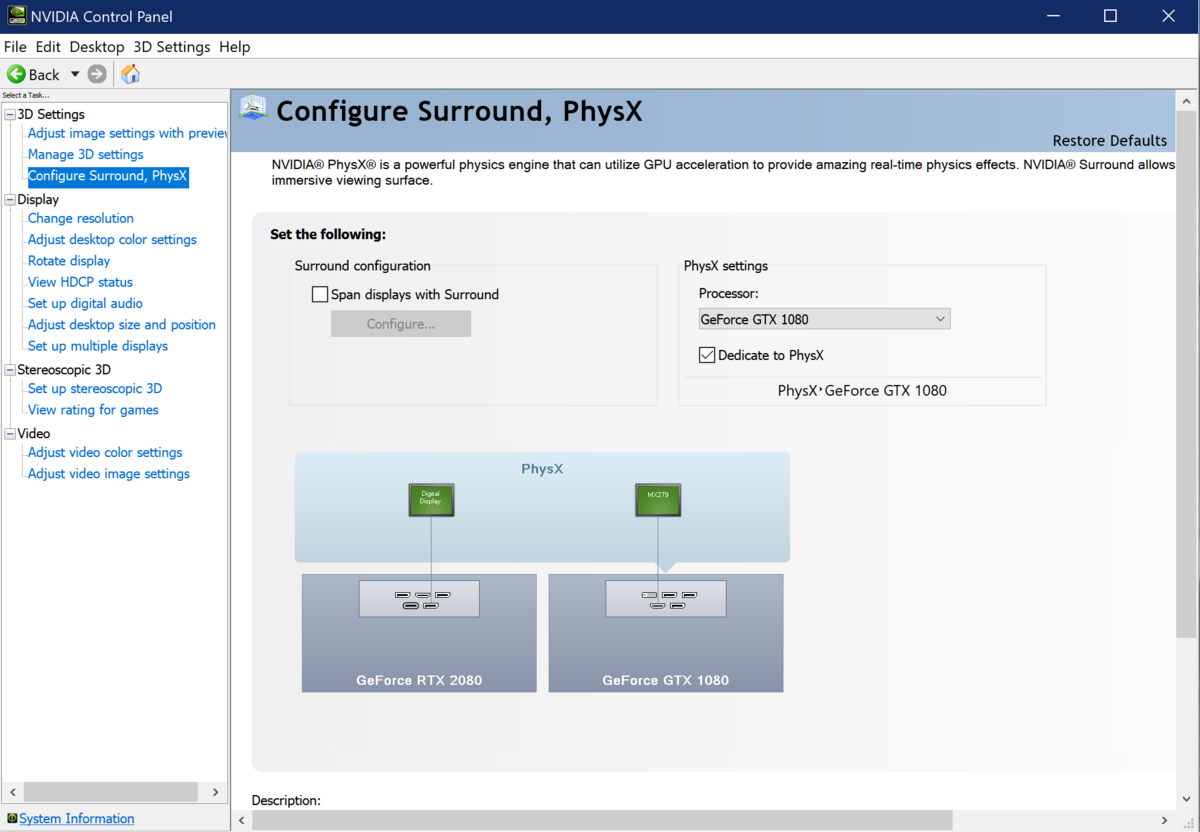Click the green Back arrow icon
The width and height of the screenshot is (1200, 832).
[x=16, y=74]
